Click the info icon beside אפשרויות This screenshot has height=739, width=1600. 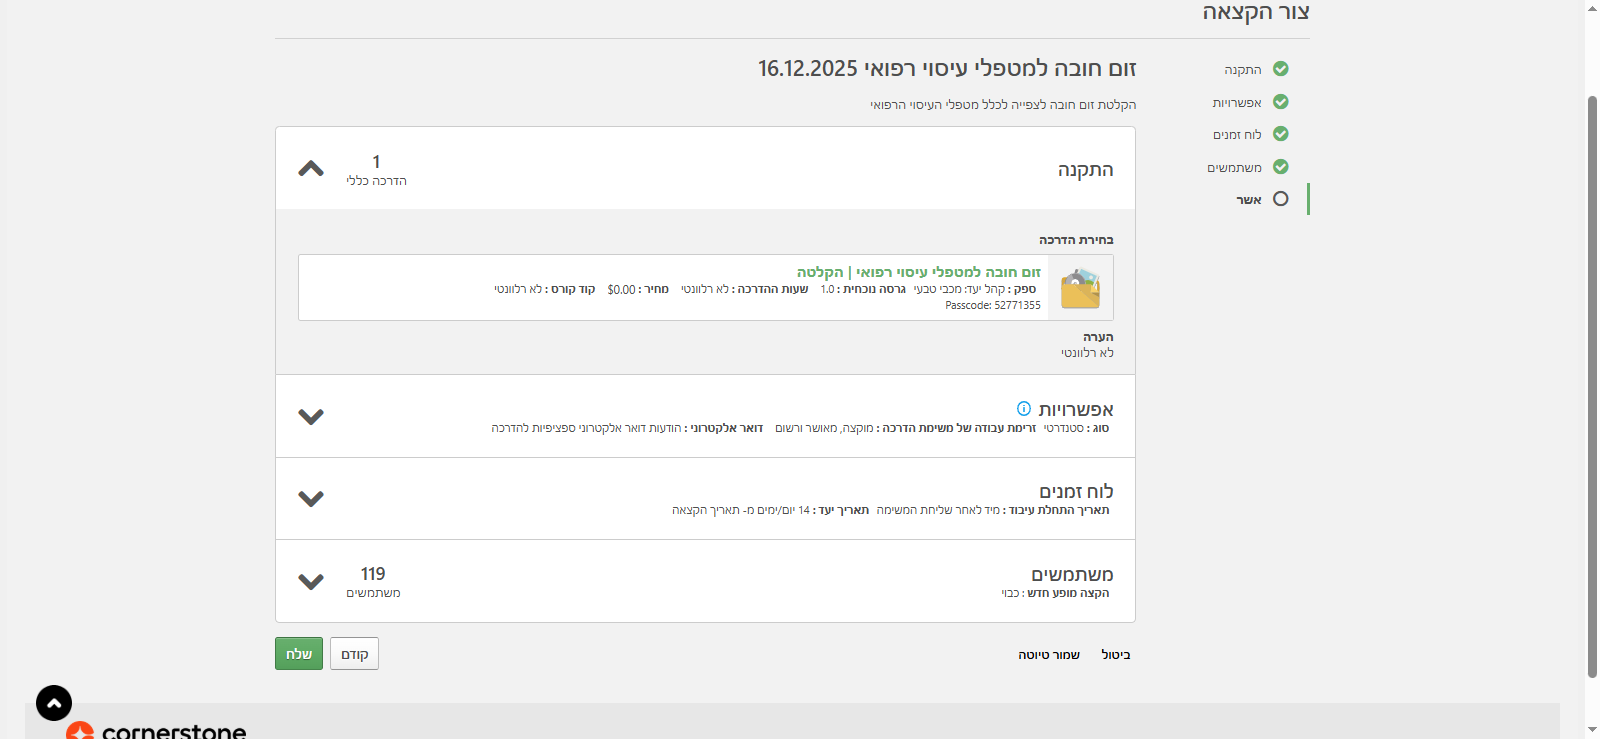point(1023,408)
